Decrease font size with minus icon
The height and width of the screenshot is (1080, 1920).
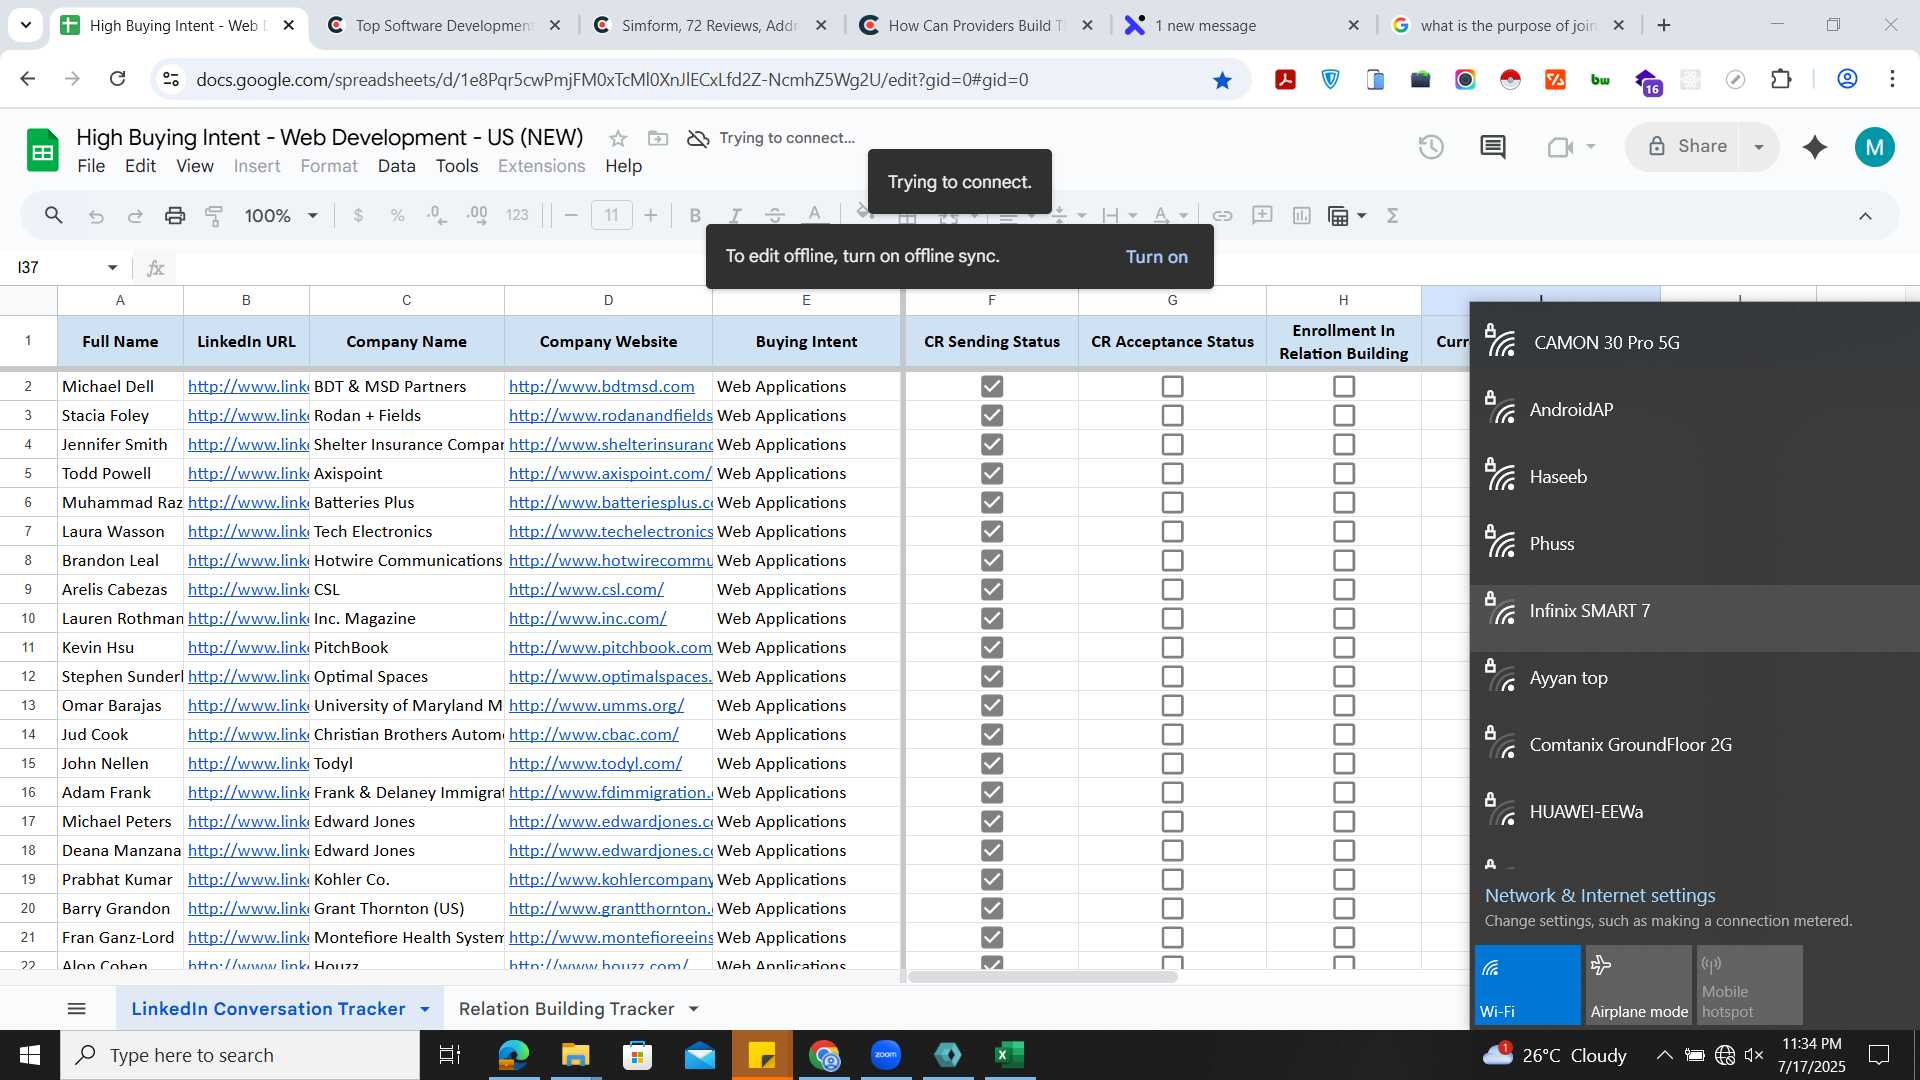pos(571,216)
